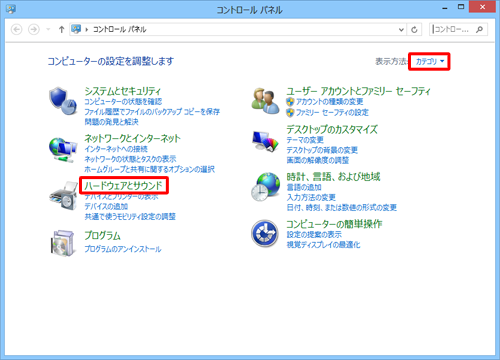Minimize the Control Panel window
500x360 pixels.
tap(445, 7)
